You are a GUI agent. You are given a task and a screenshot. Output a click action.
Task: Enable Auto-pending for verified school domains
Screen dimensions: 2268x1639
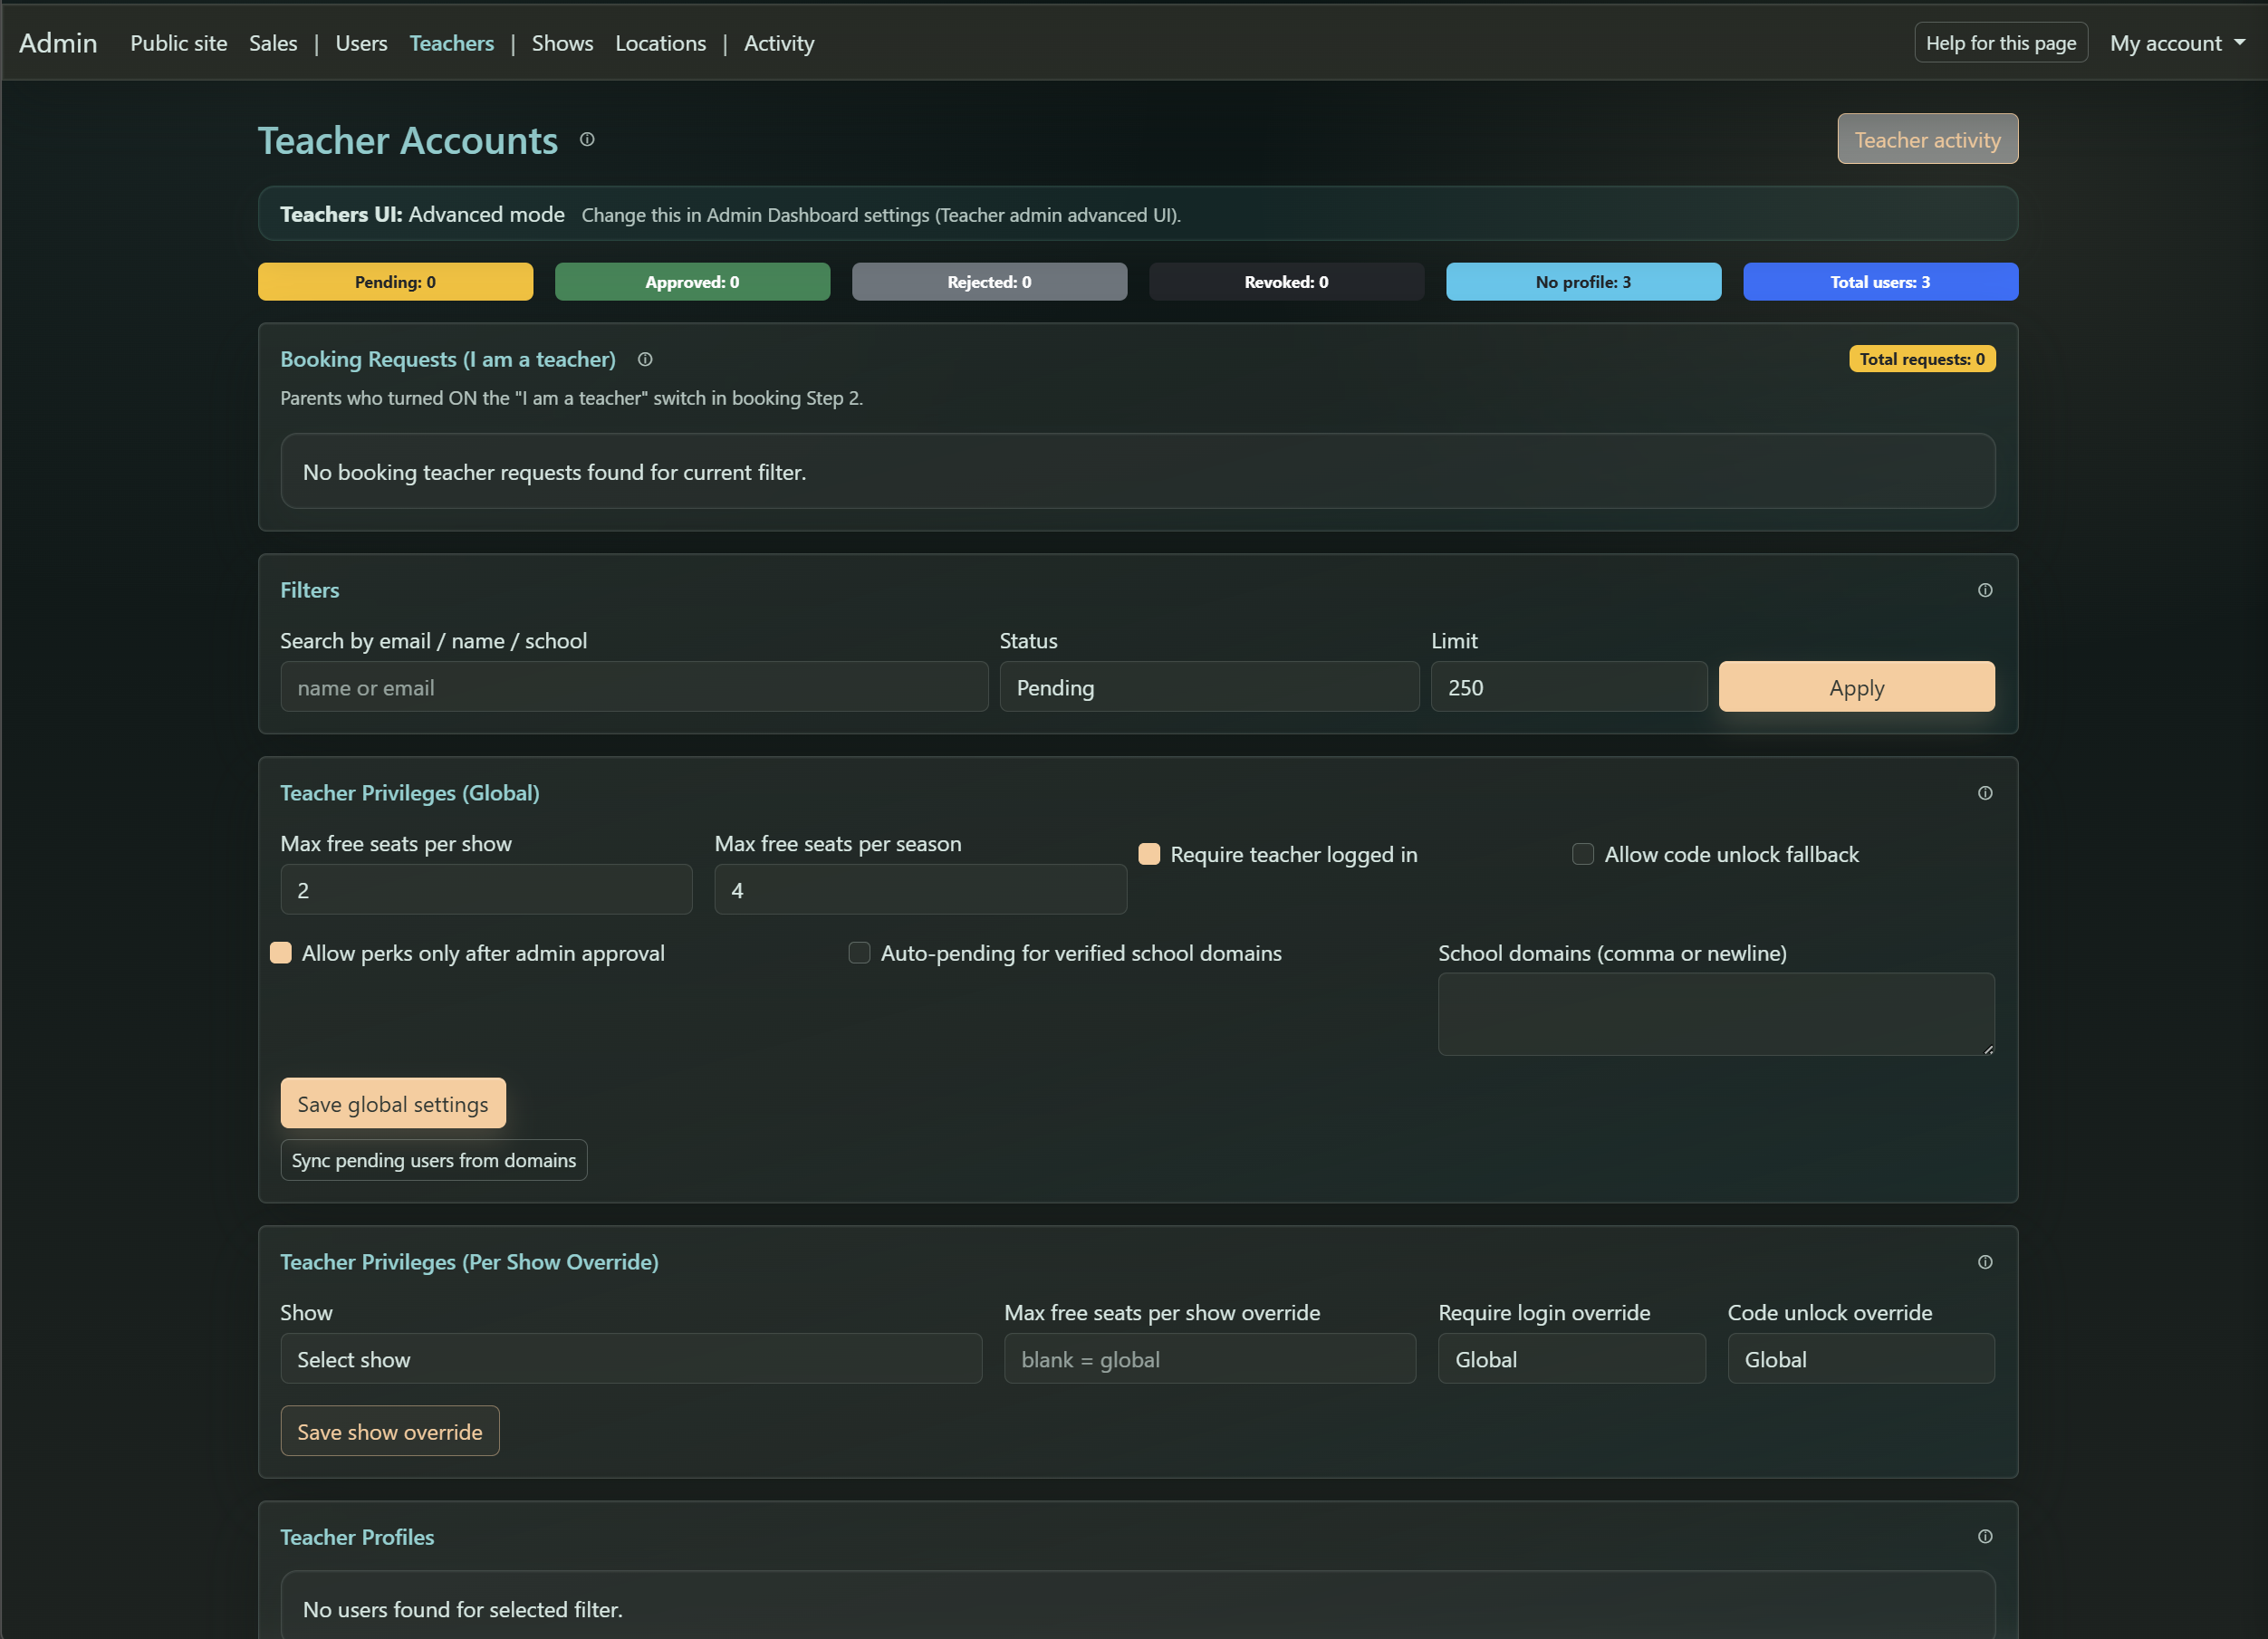point(859,953)
